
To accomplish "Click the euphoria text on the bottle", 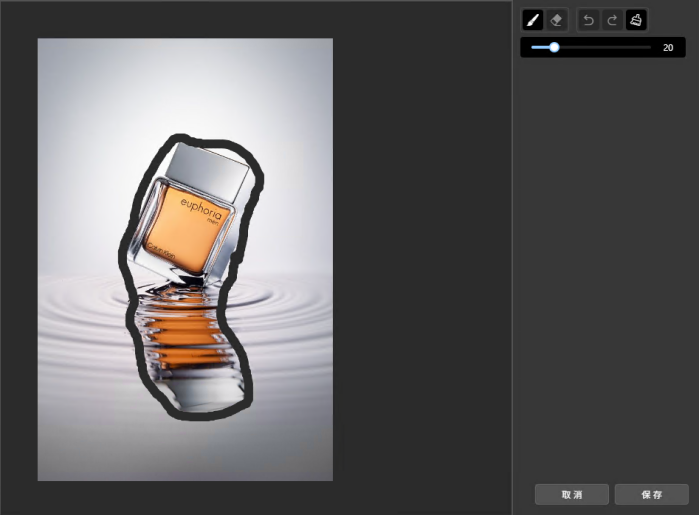I will tap(198, 206).
